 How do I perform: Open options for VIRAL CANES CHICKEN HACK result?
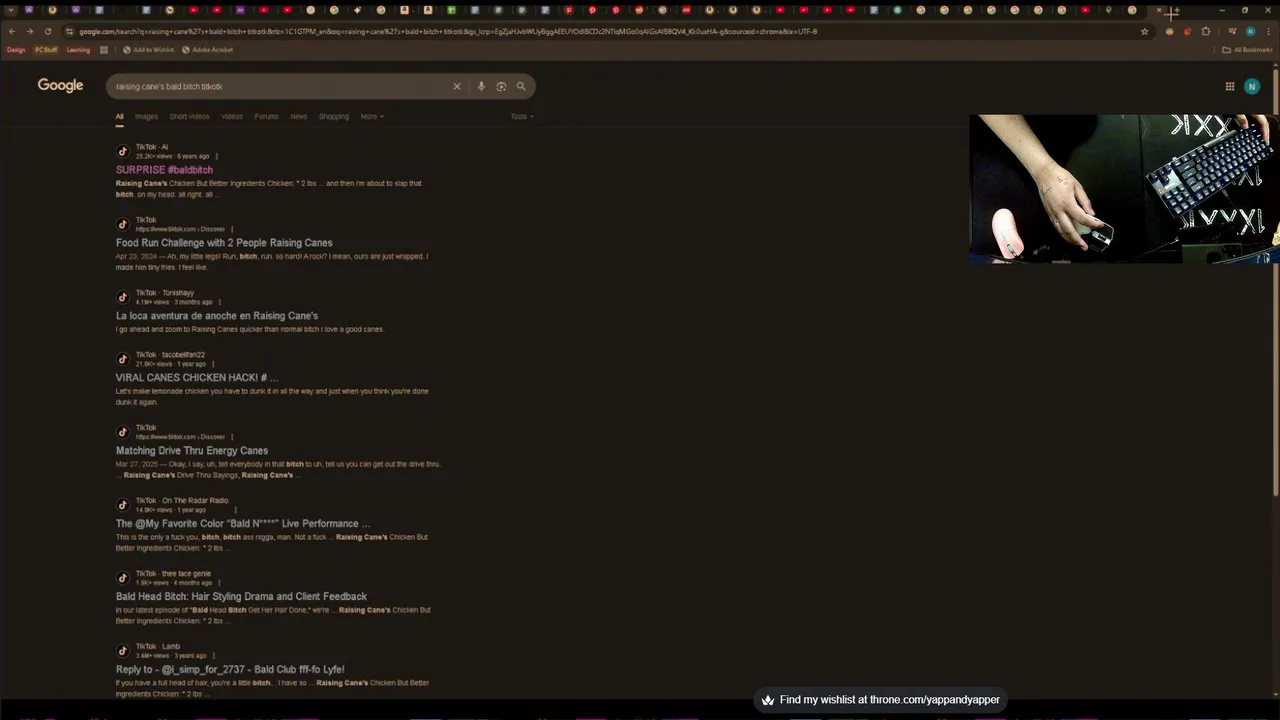[x=213, y=364]
